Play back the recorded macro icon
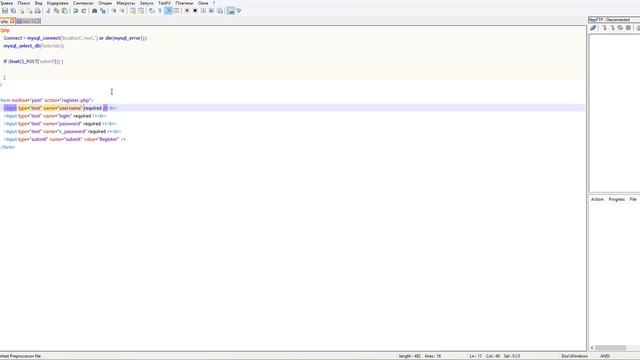The width and height of the screenshot is (640, 360). coord(204,11)
